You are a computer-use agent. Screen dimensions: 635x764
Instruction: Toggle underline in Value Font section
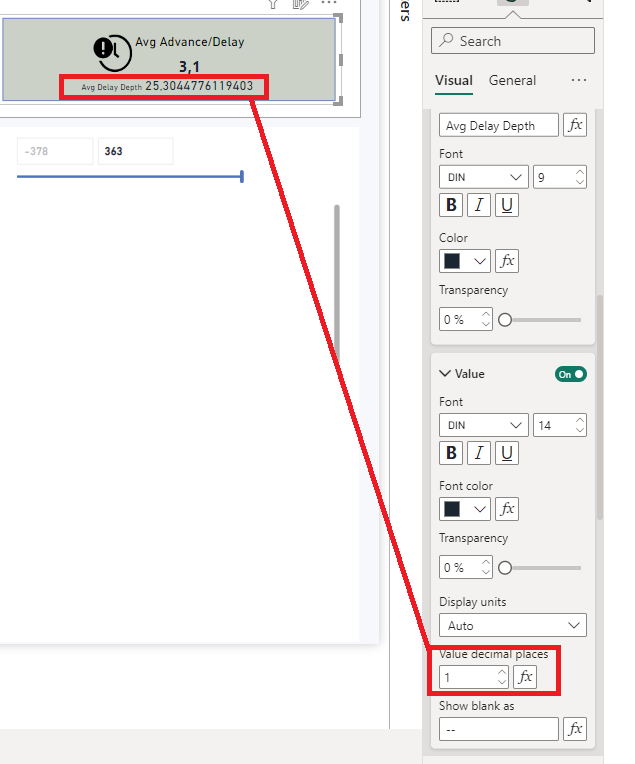click(507, 453)
